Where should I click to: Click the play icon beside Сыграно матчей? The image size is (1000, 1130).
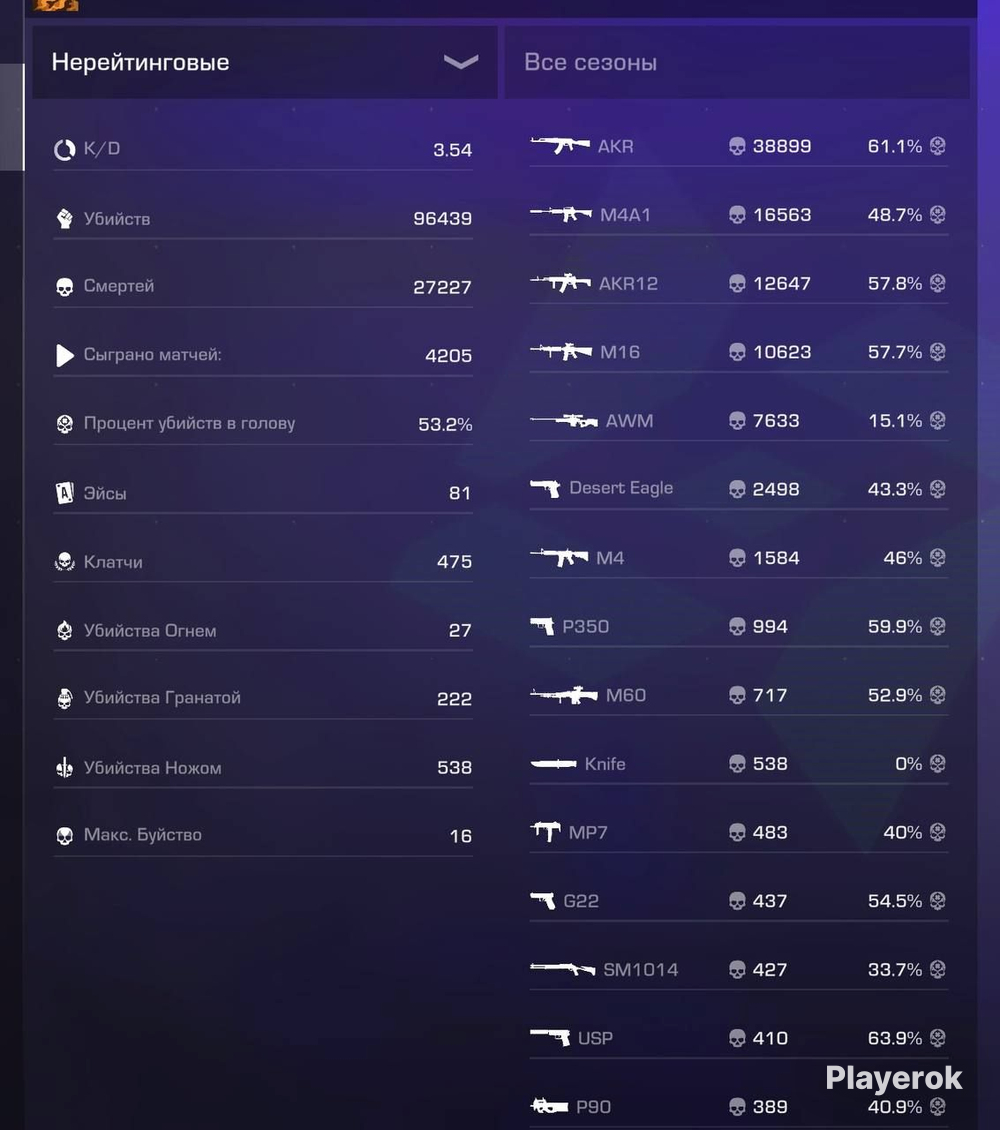coord(65,355)
